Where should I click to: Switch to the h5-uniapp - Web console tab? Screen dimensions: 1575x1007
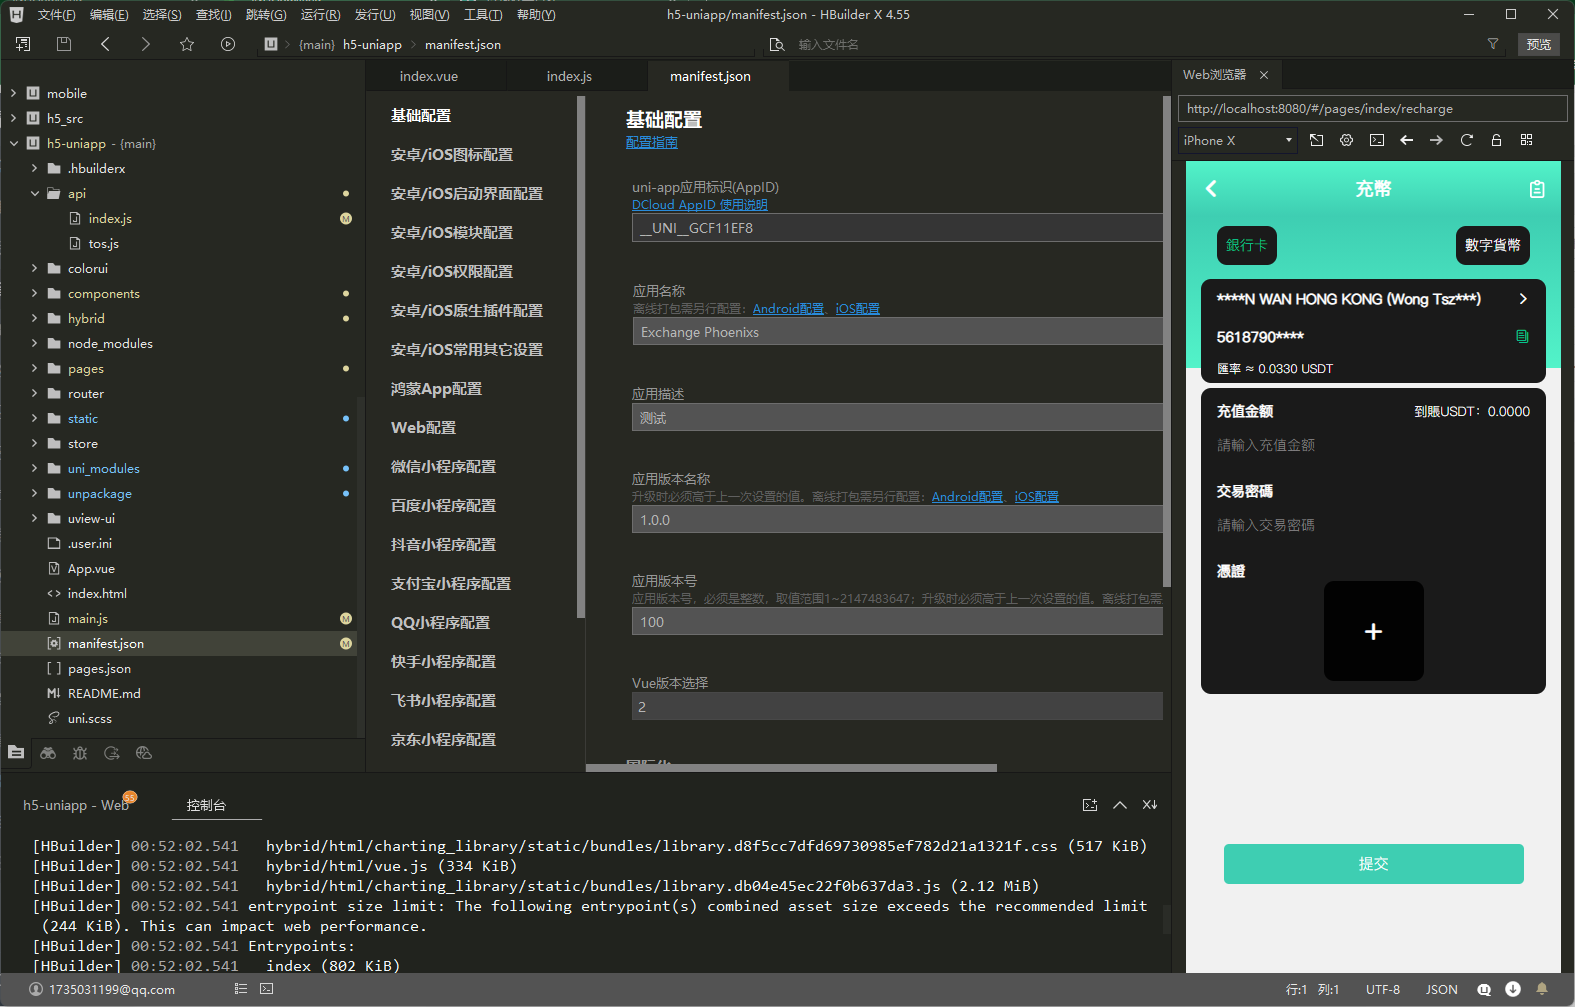76,805
